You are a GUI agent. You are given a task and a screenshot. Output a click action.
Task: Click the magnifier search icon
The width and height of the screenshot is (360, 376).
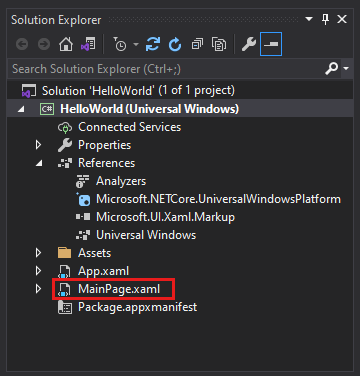(x=331, y=69)
